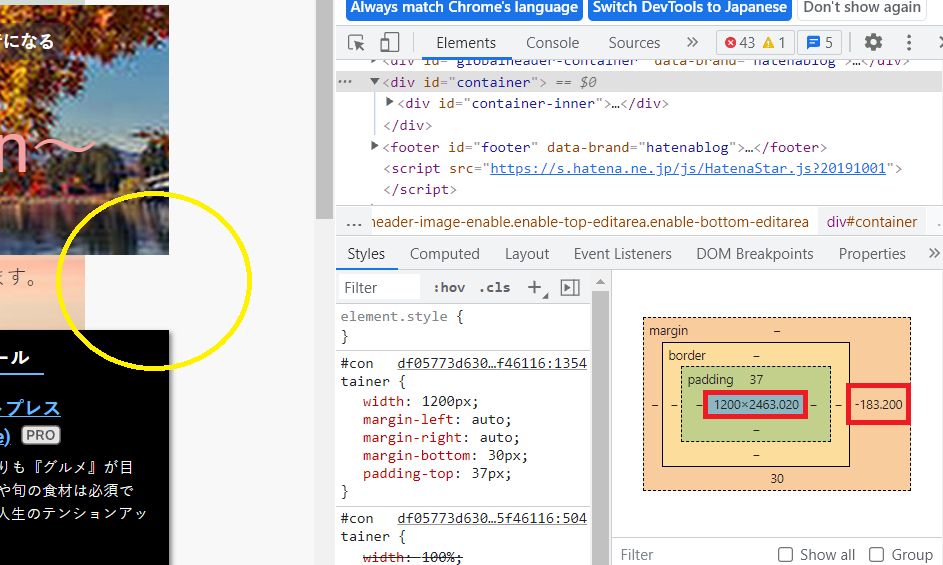Click Always match Chrome's language button
This screenshot has height=565, width=943.
click(464, 8)
